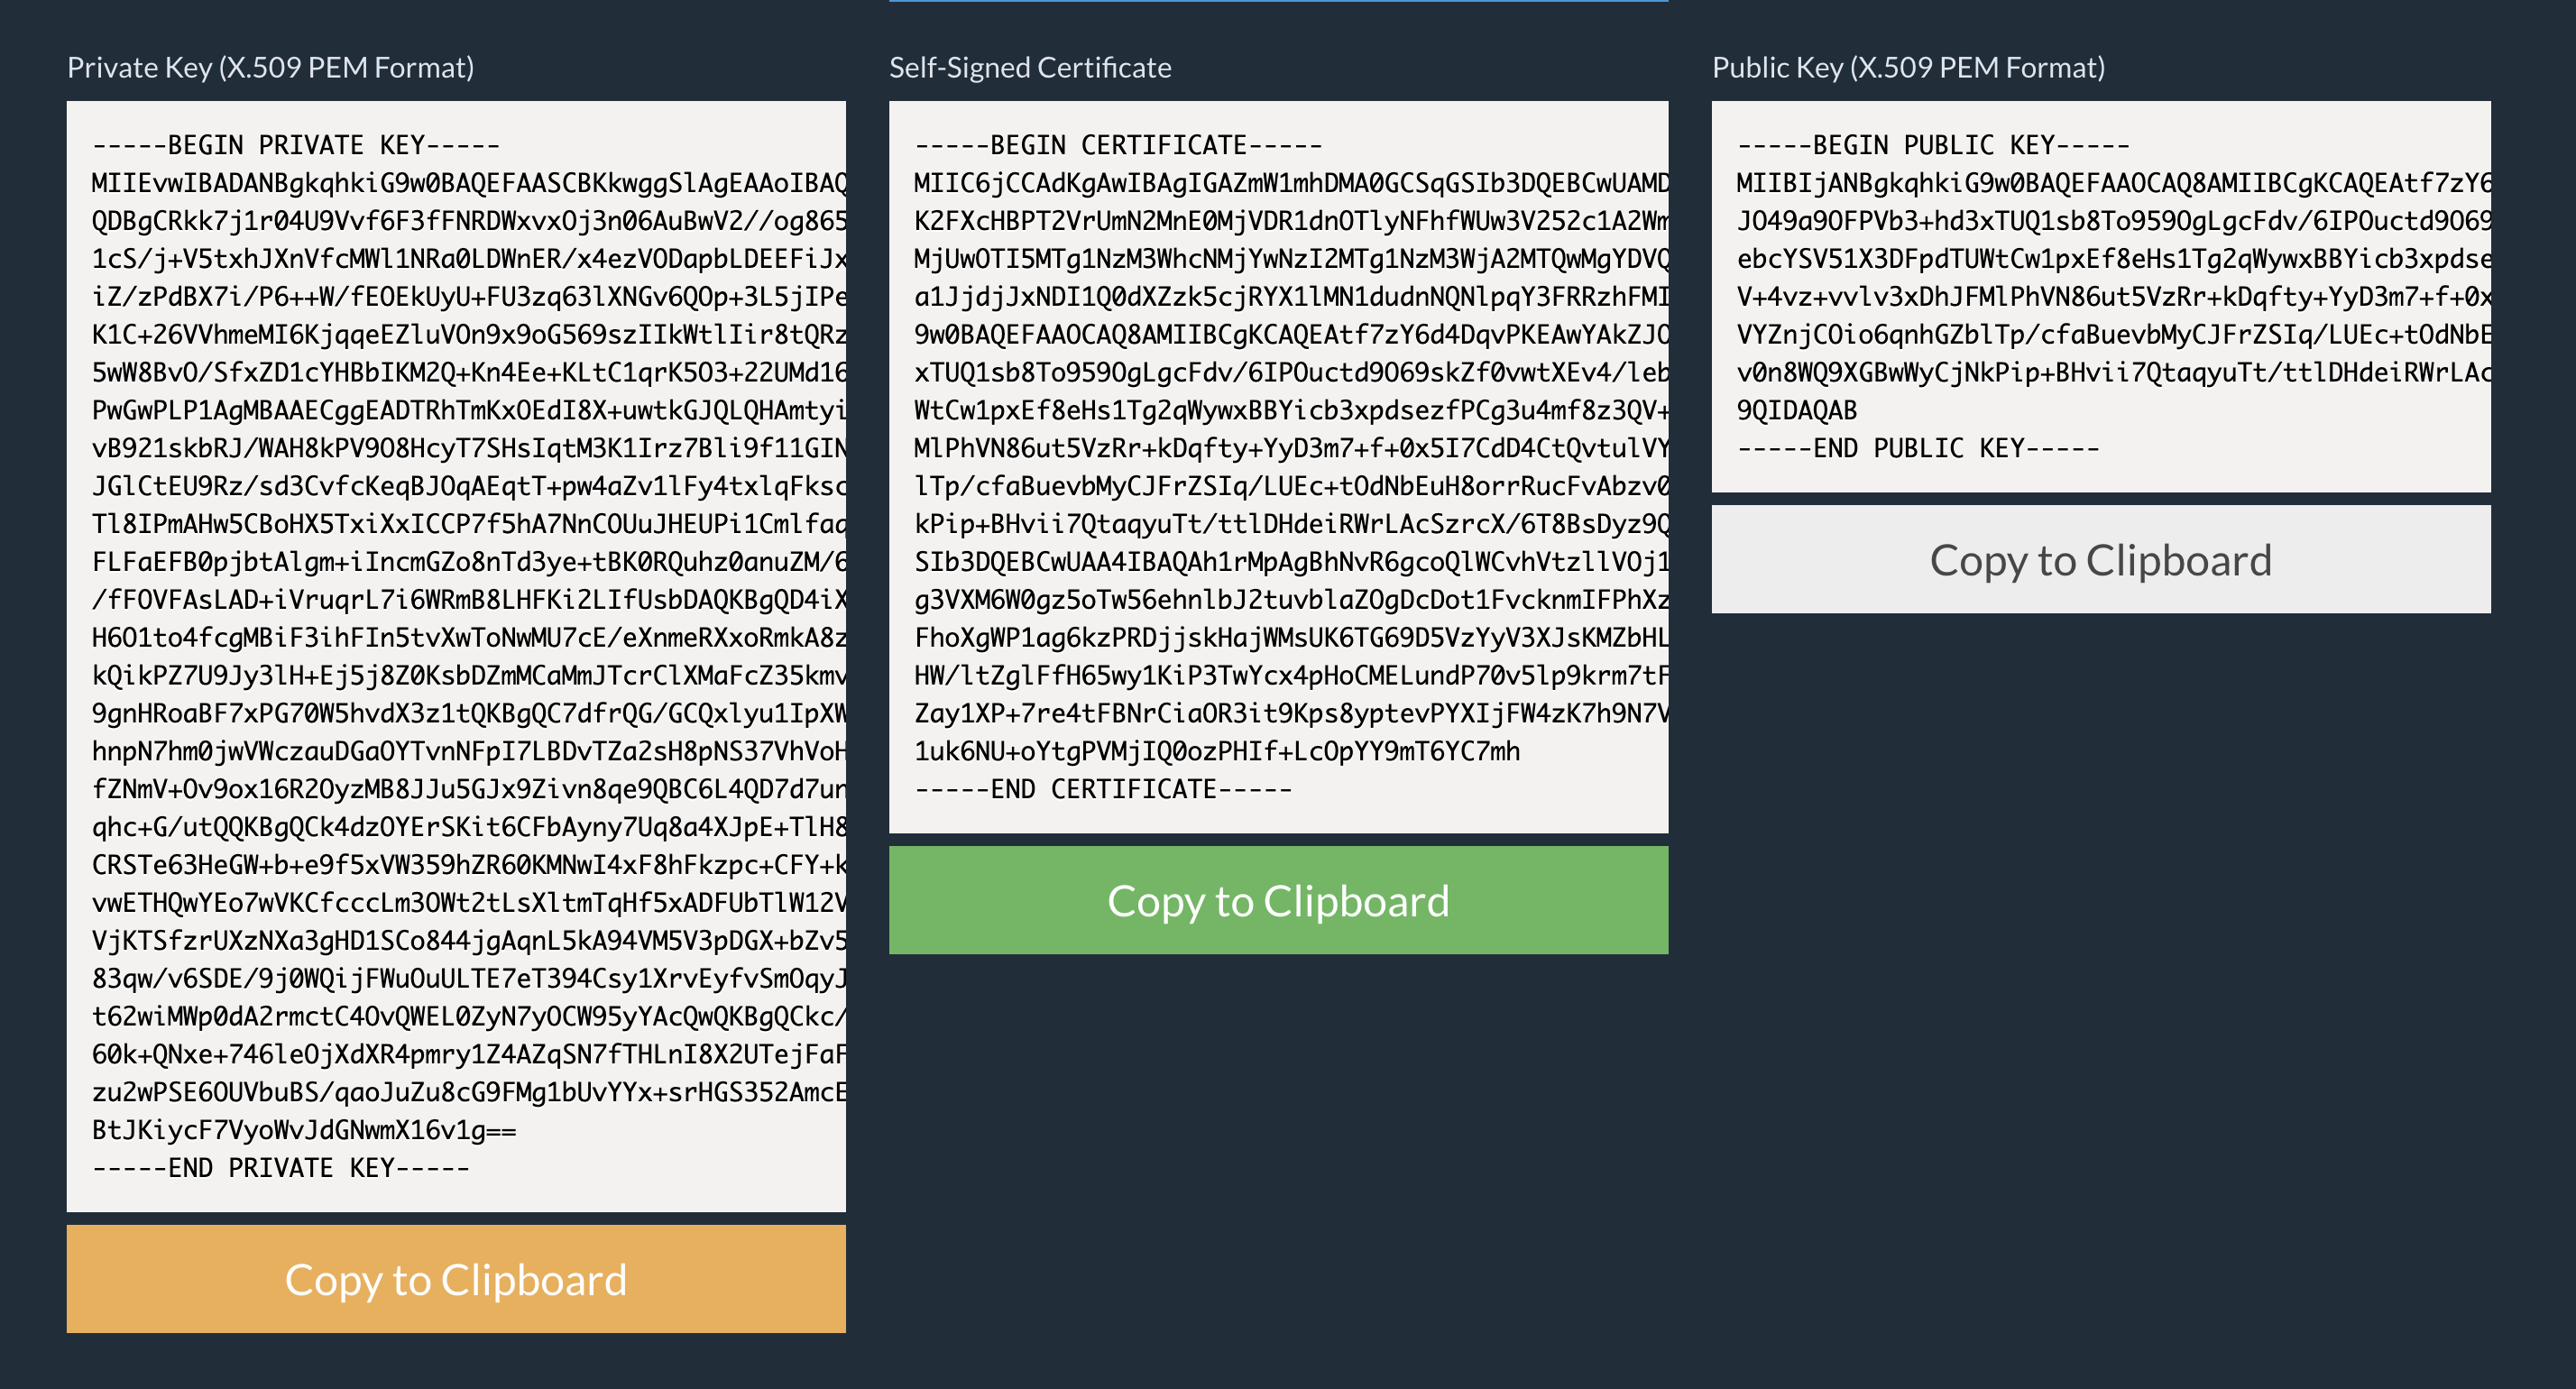Click the public key line starting MIIBIjANBgkq
This screenshot has height=1389, width=2576.
tap(2112, 183)
